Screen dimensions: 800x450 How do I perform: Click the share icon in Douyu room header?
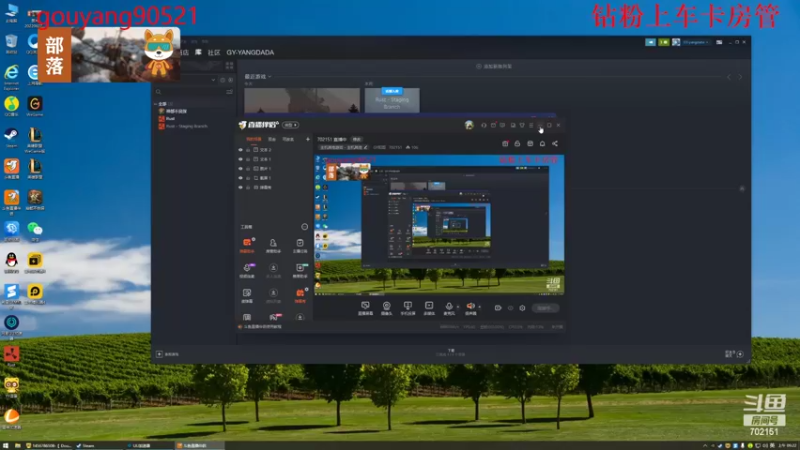[x=555, y=143]
